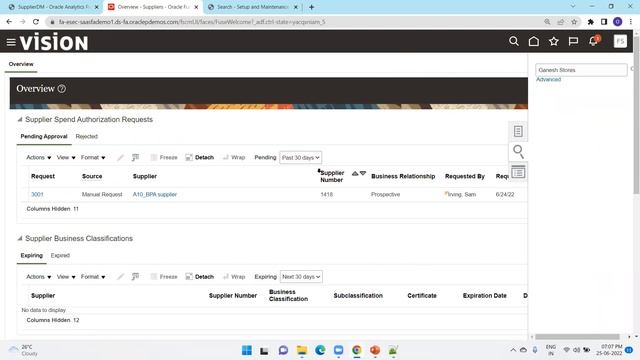This screenshot has width=640, height=360.
Task: Click edit pencil icon in Business Classifications toolbar
Action: point(120,277)
